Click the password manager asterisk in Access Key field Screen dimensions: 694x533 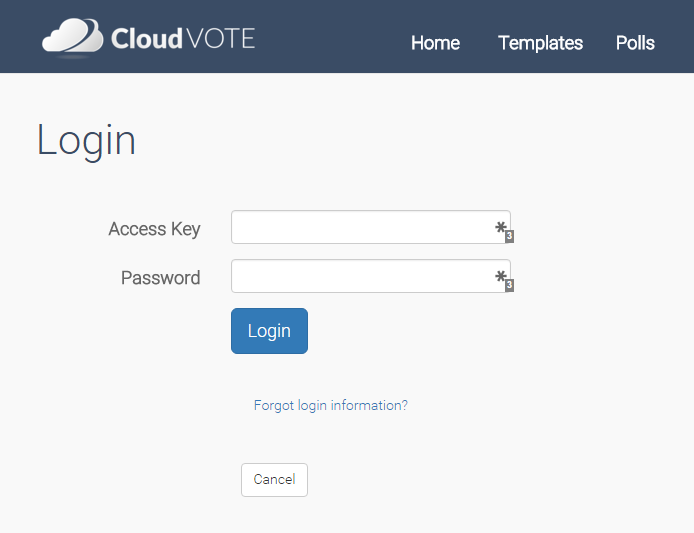tap(501, 228)
